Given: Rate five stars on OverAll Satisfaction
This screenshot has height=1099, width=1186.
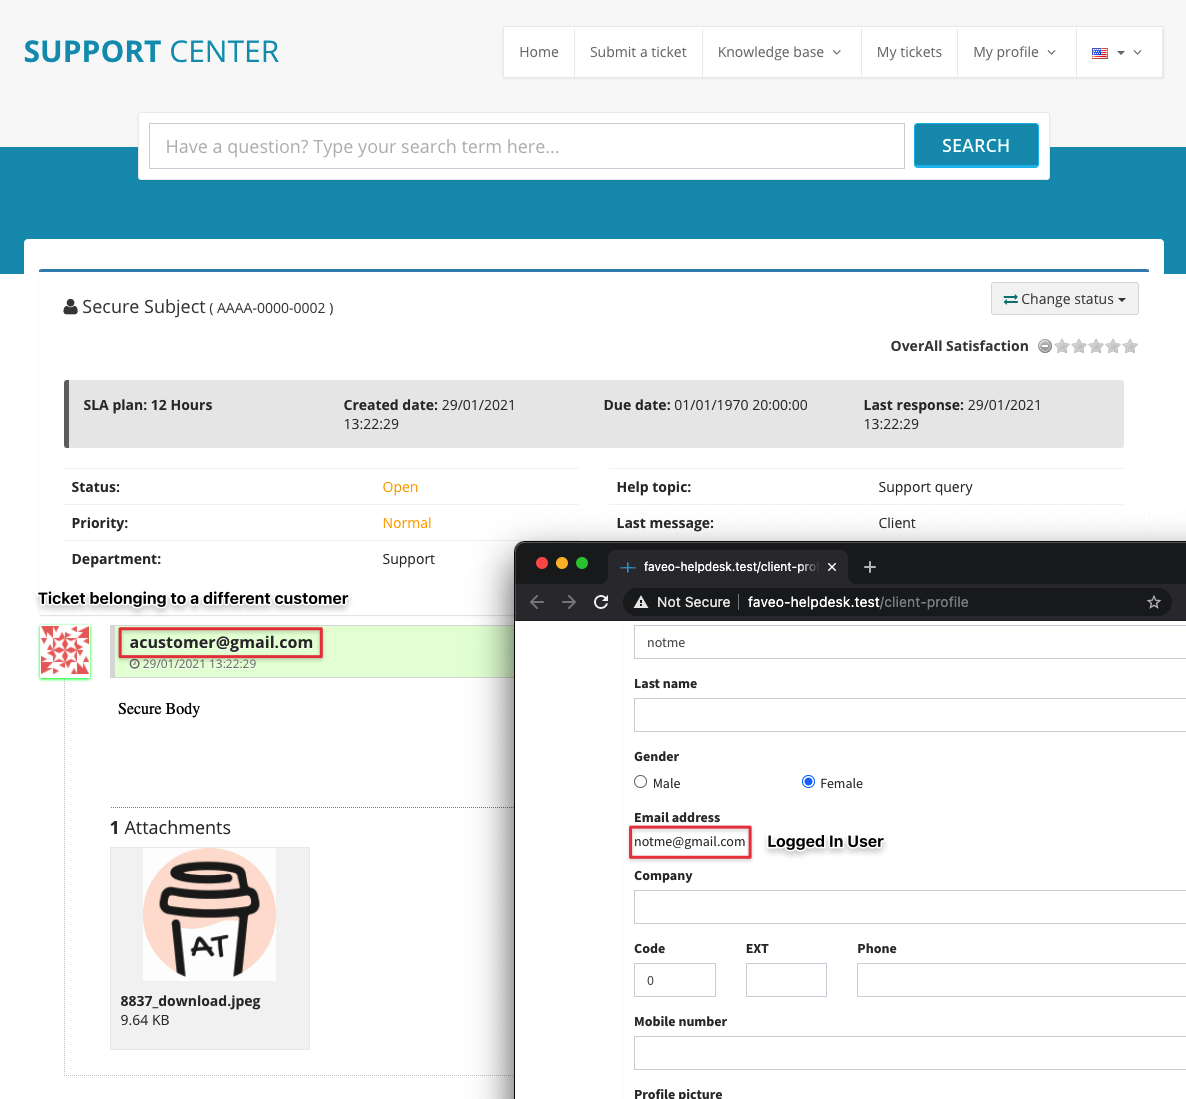Looking at the screenshot, I should (x=1130, y=345).
